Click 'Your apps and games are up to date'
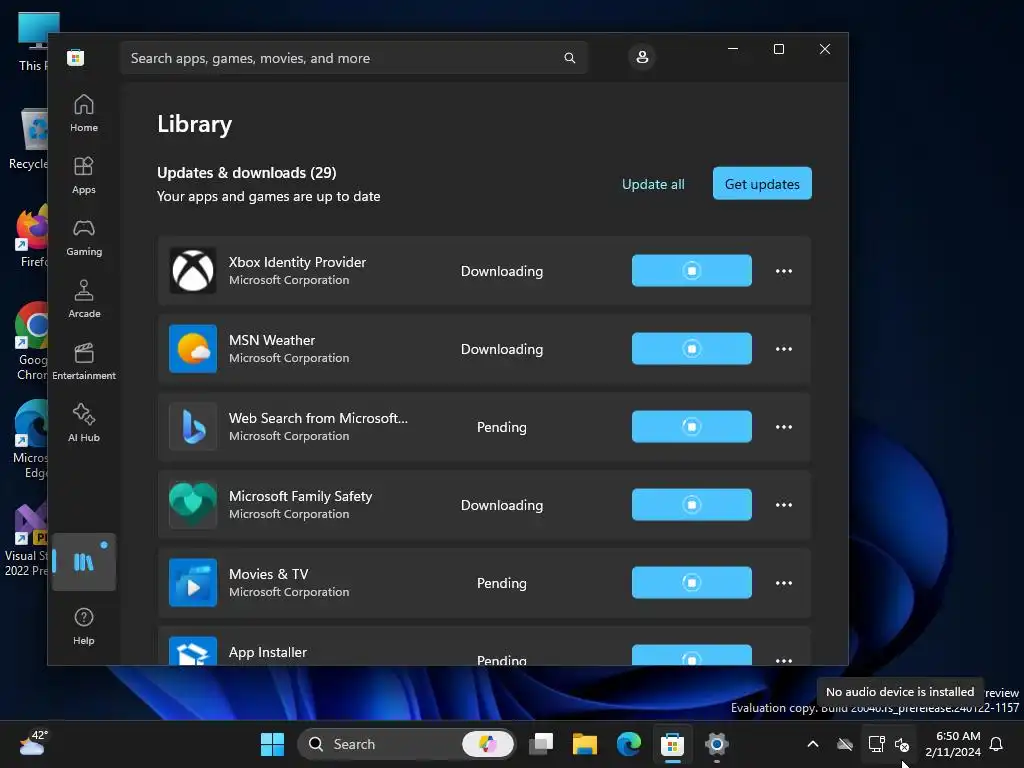 tap(268, 197)
